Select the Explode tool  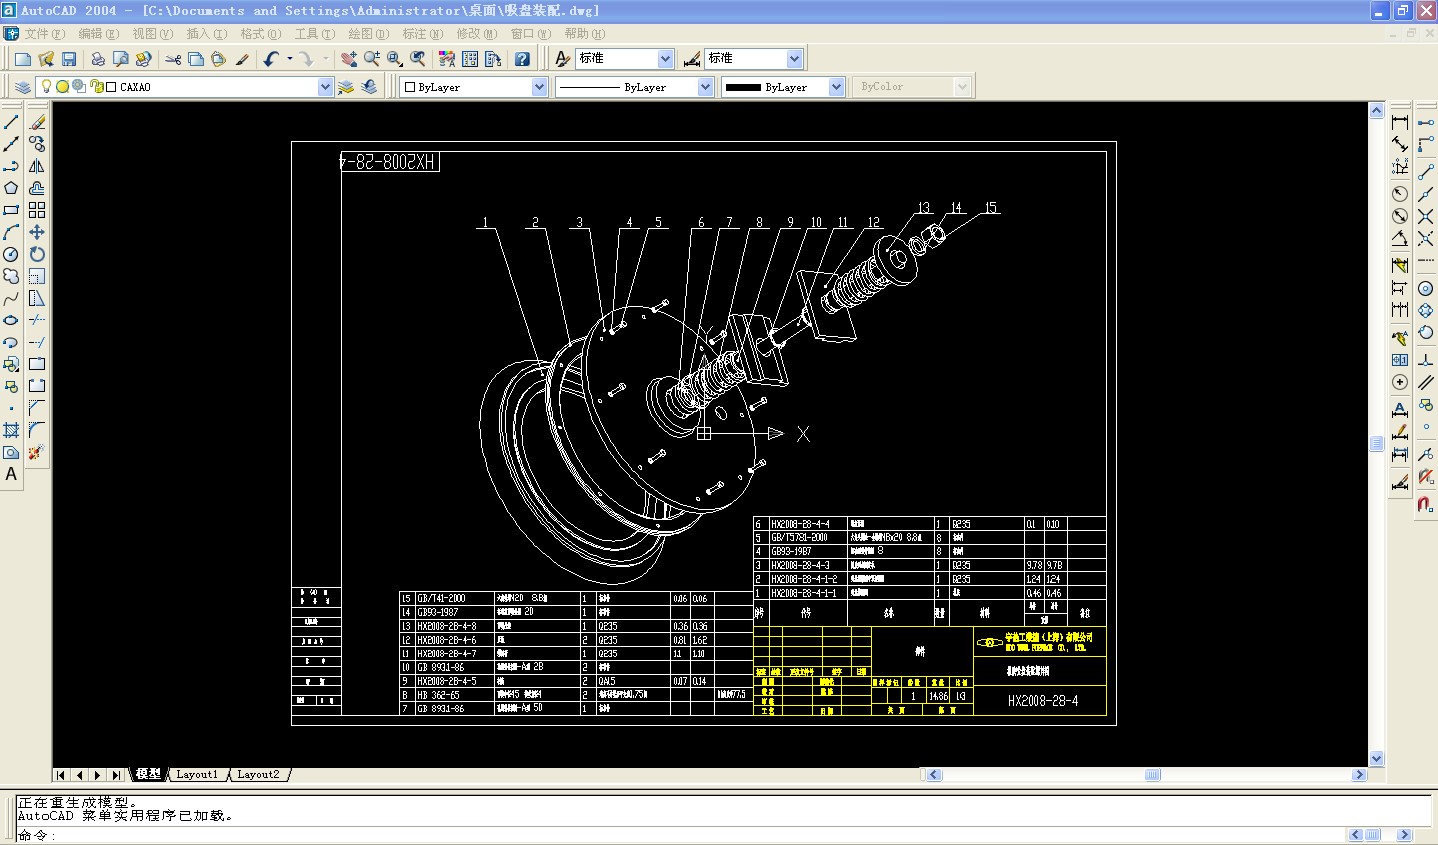(x=37, y=452)
